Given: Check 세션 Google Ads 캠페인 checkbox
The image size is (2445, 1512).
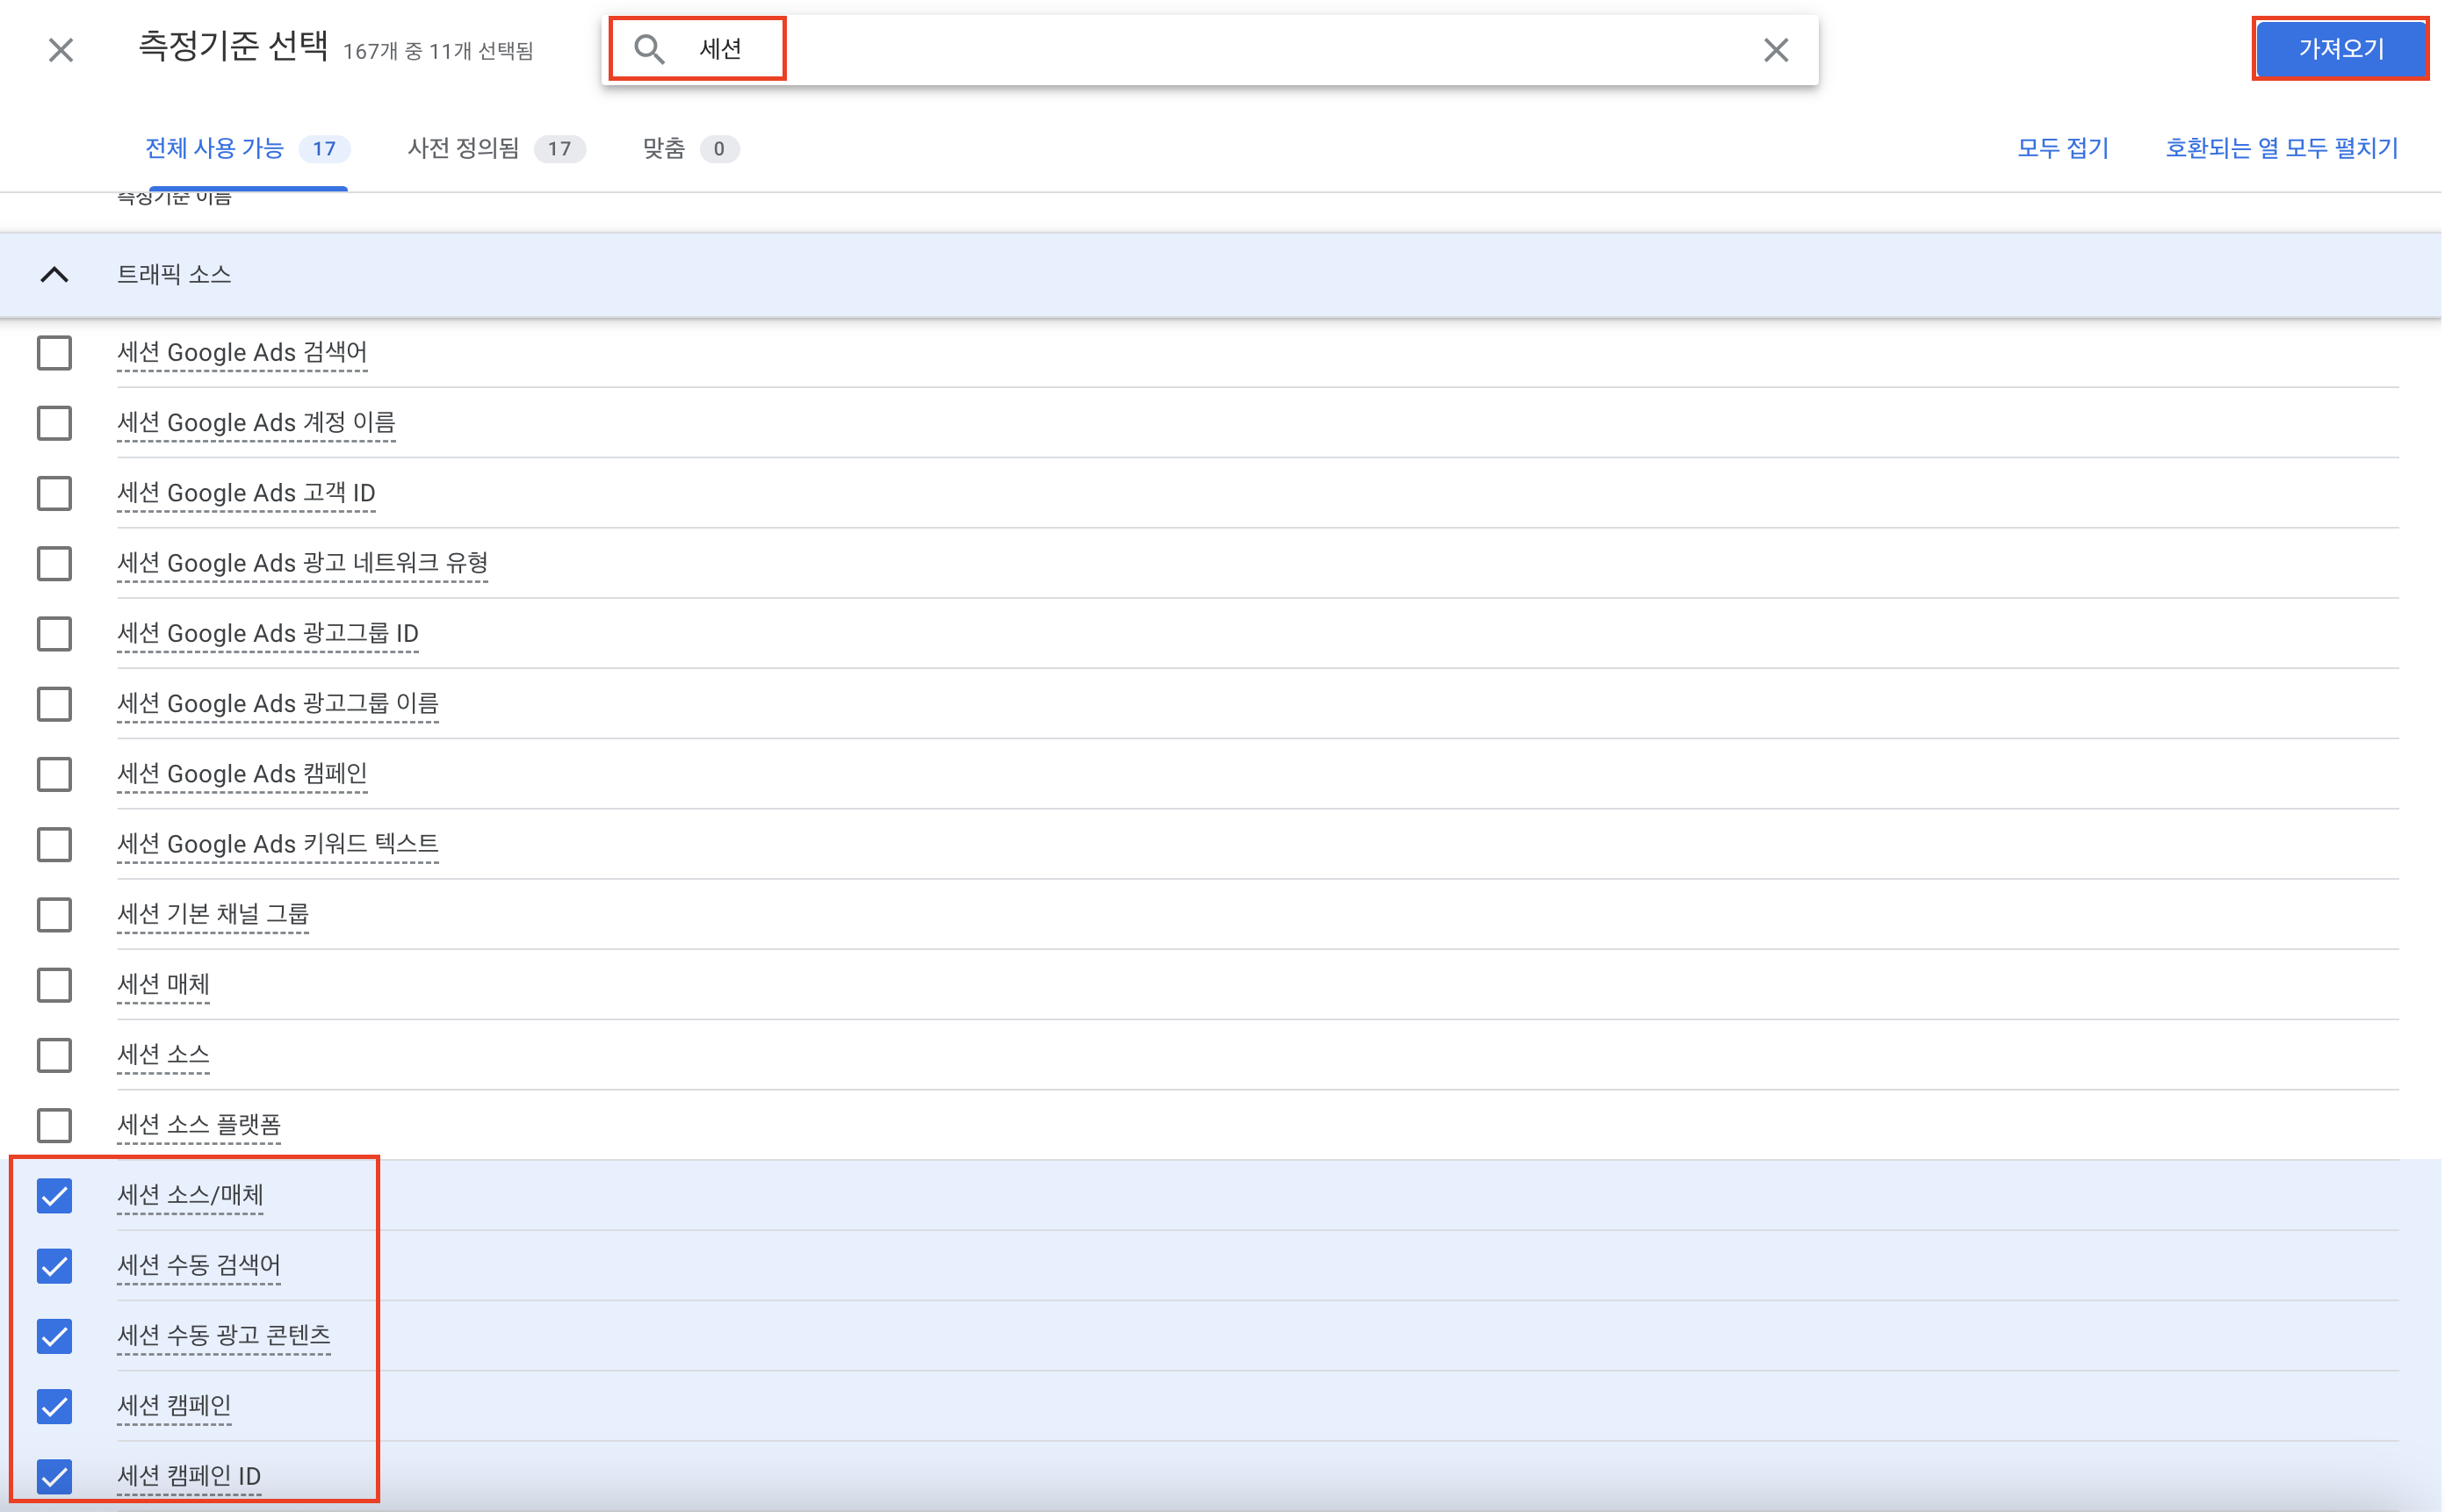Looking at the screenshot, I should (x=54, y=774).
